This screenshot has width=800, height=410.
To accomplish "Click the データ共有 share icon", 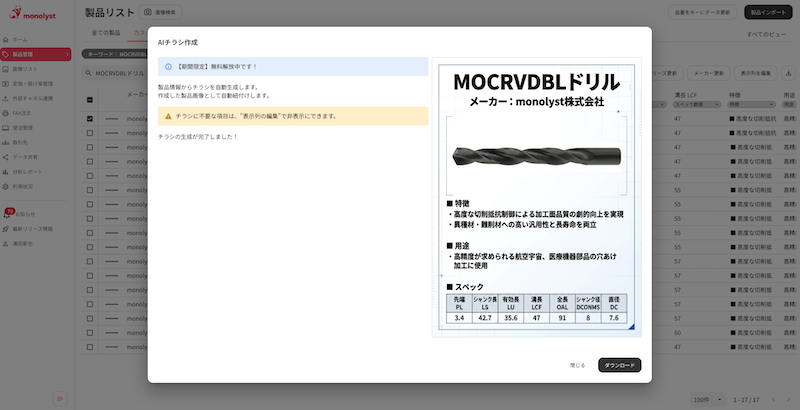I will point(6,157).
